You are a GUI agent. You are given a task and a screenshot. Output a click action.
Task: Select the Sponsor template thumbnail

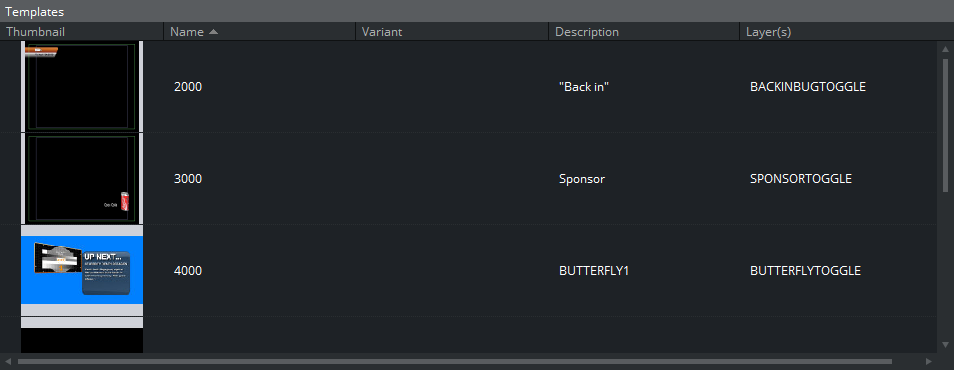coord(82,179)
